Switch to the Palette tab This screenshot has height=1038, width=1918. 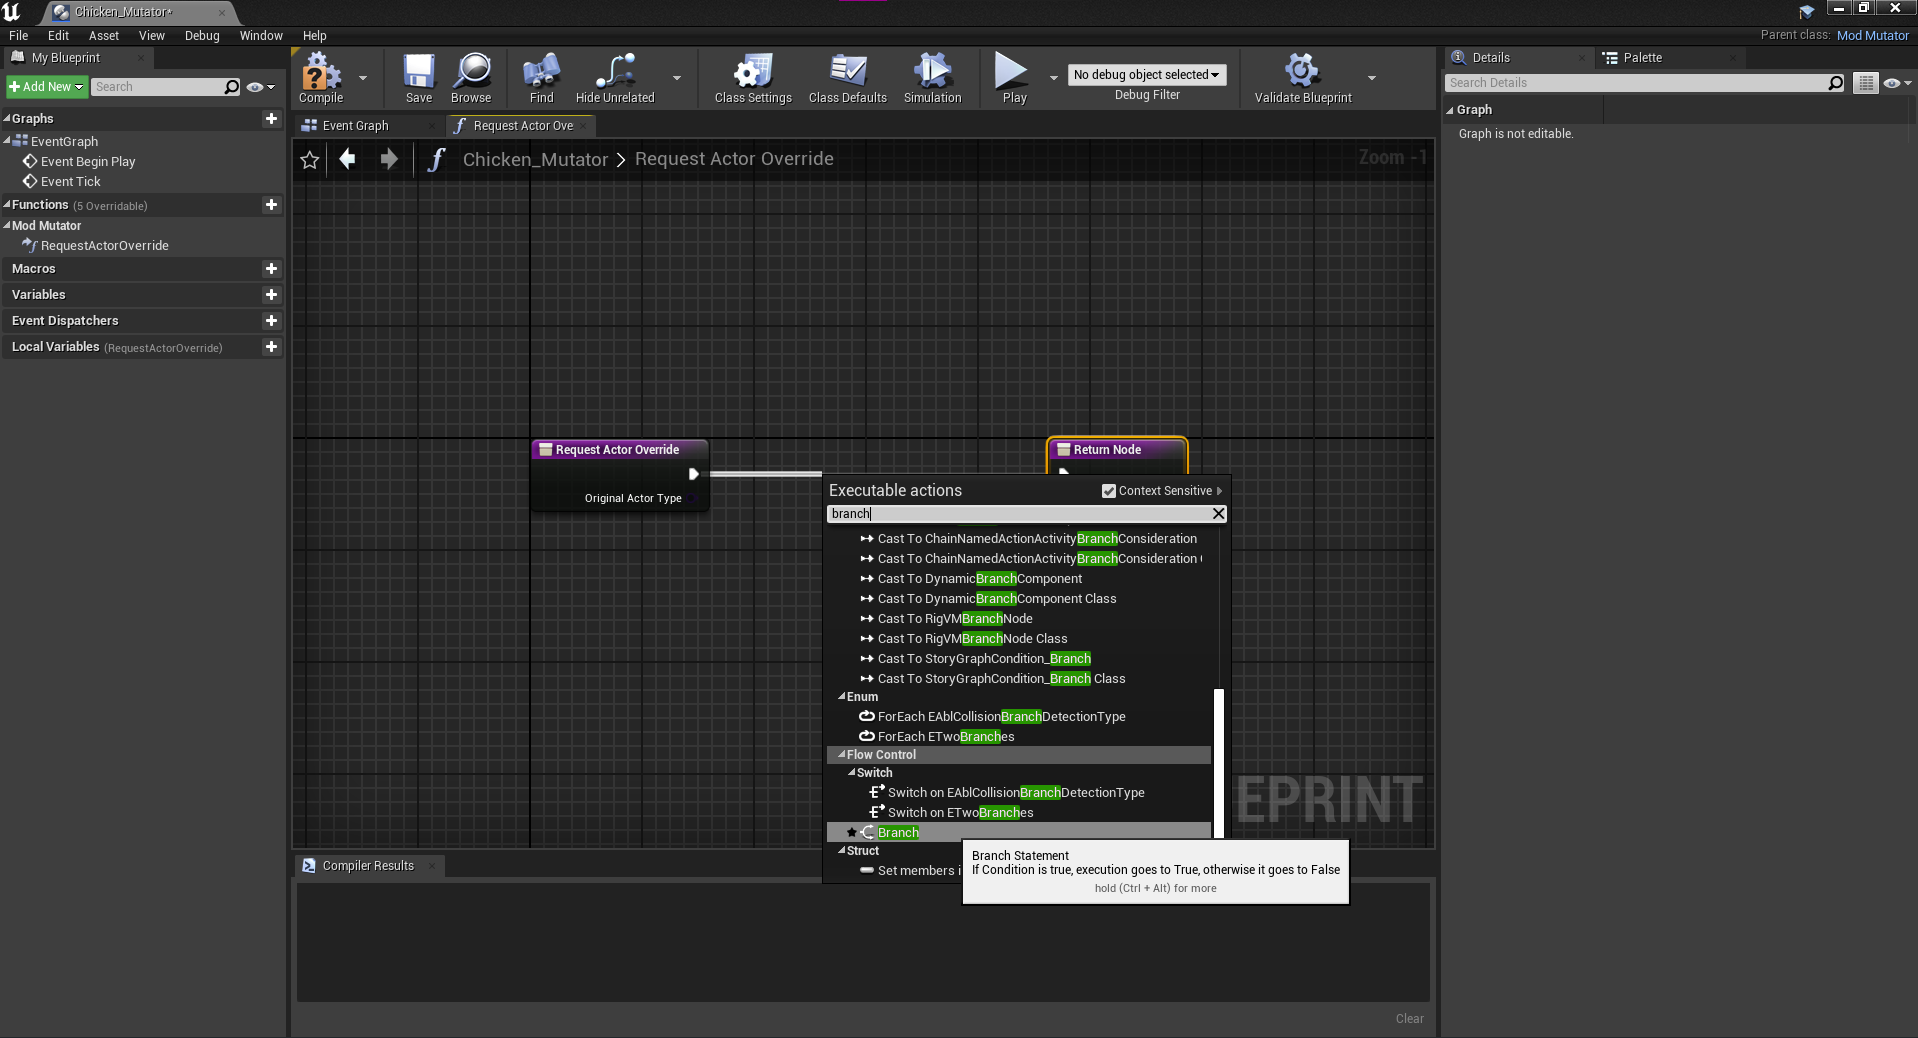coord(1642,58)
